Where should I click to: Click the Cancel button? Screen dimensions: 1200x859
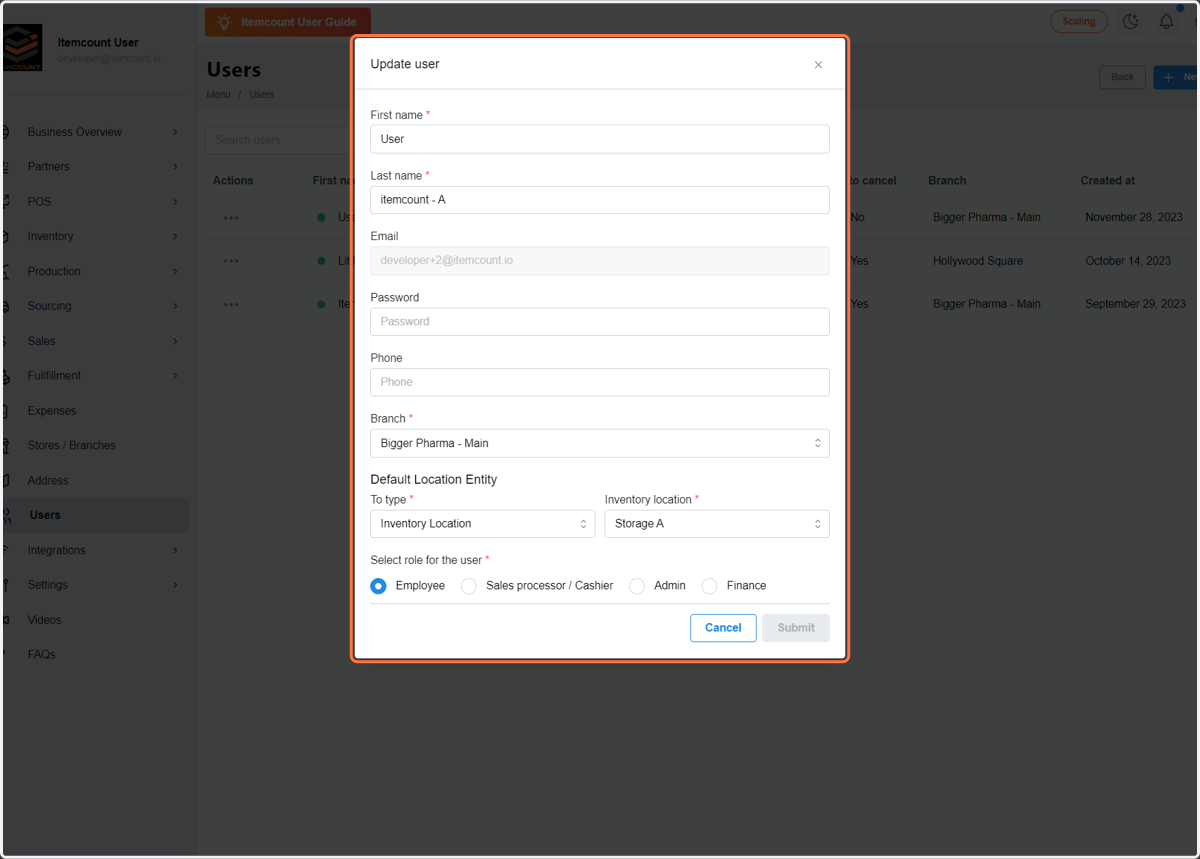[723, 628]
